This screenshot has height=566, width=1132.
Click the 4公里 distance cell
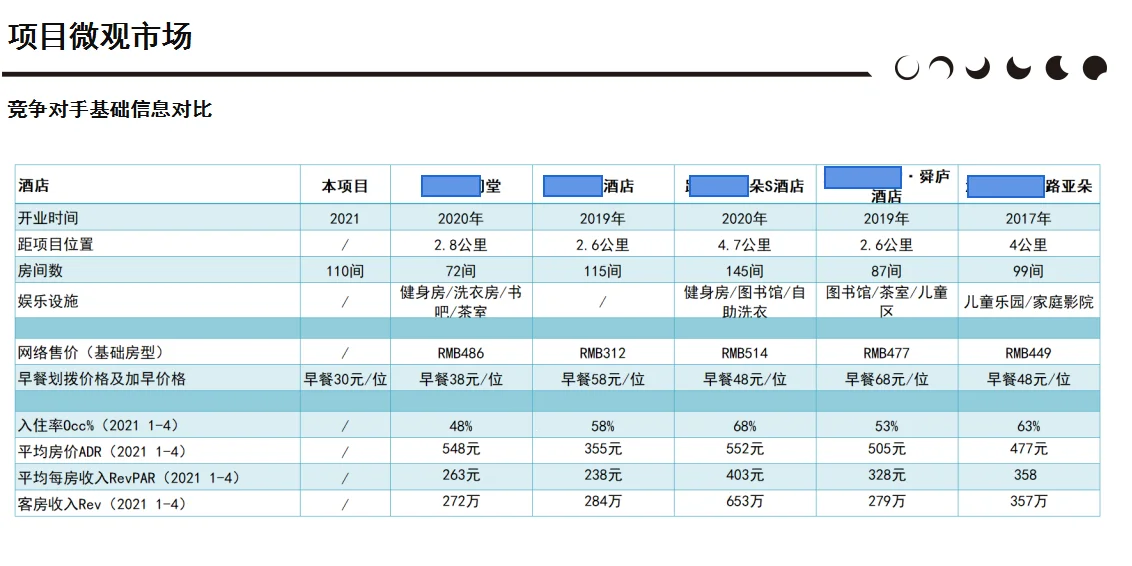(x=1029, y=245)
